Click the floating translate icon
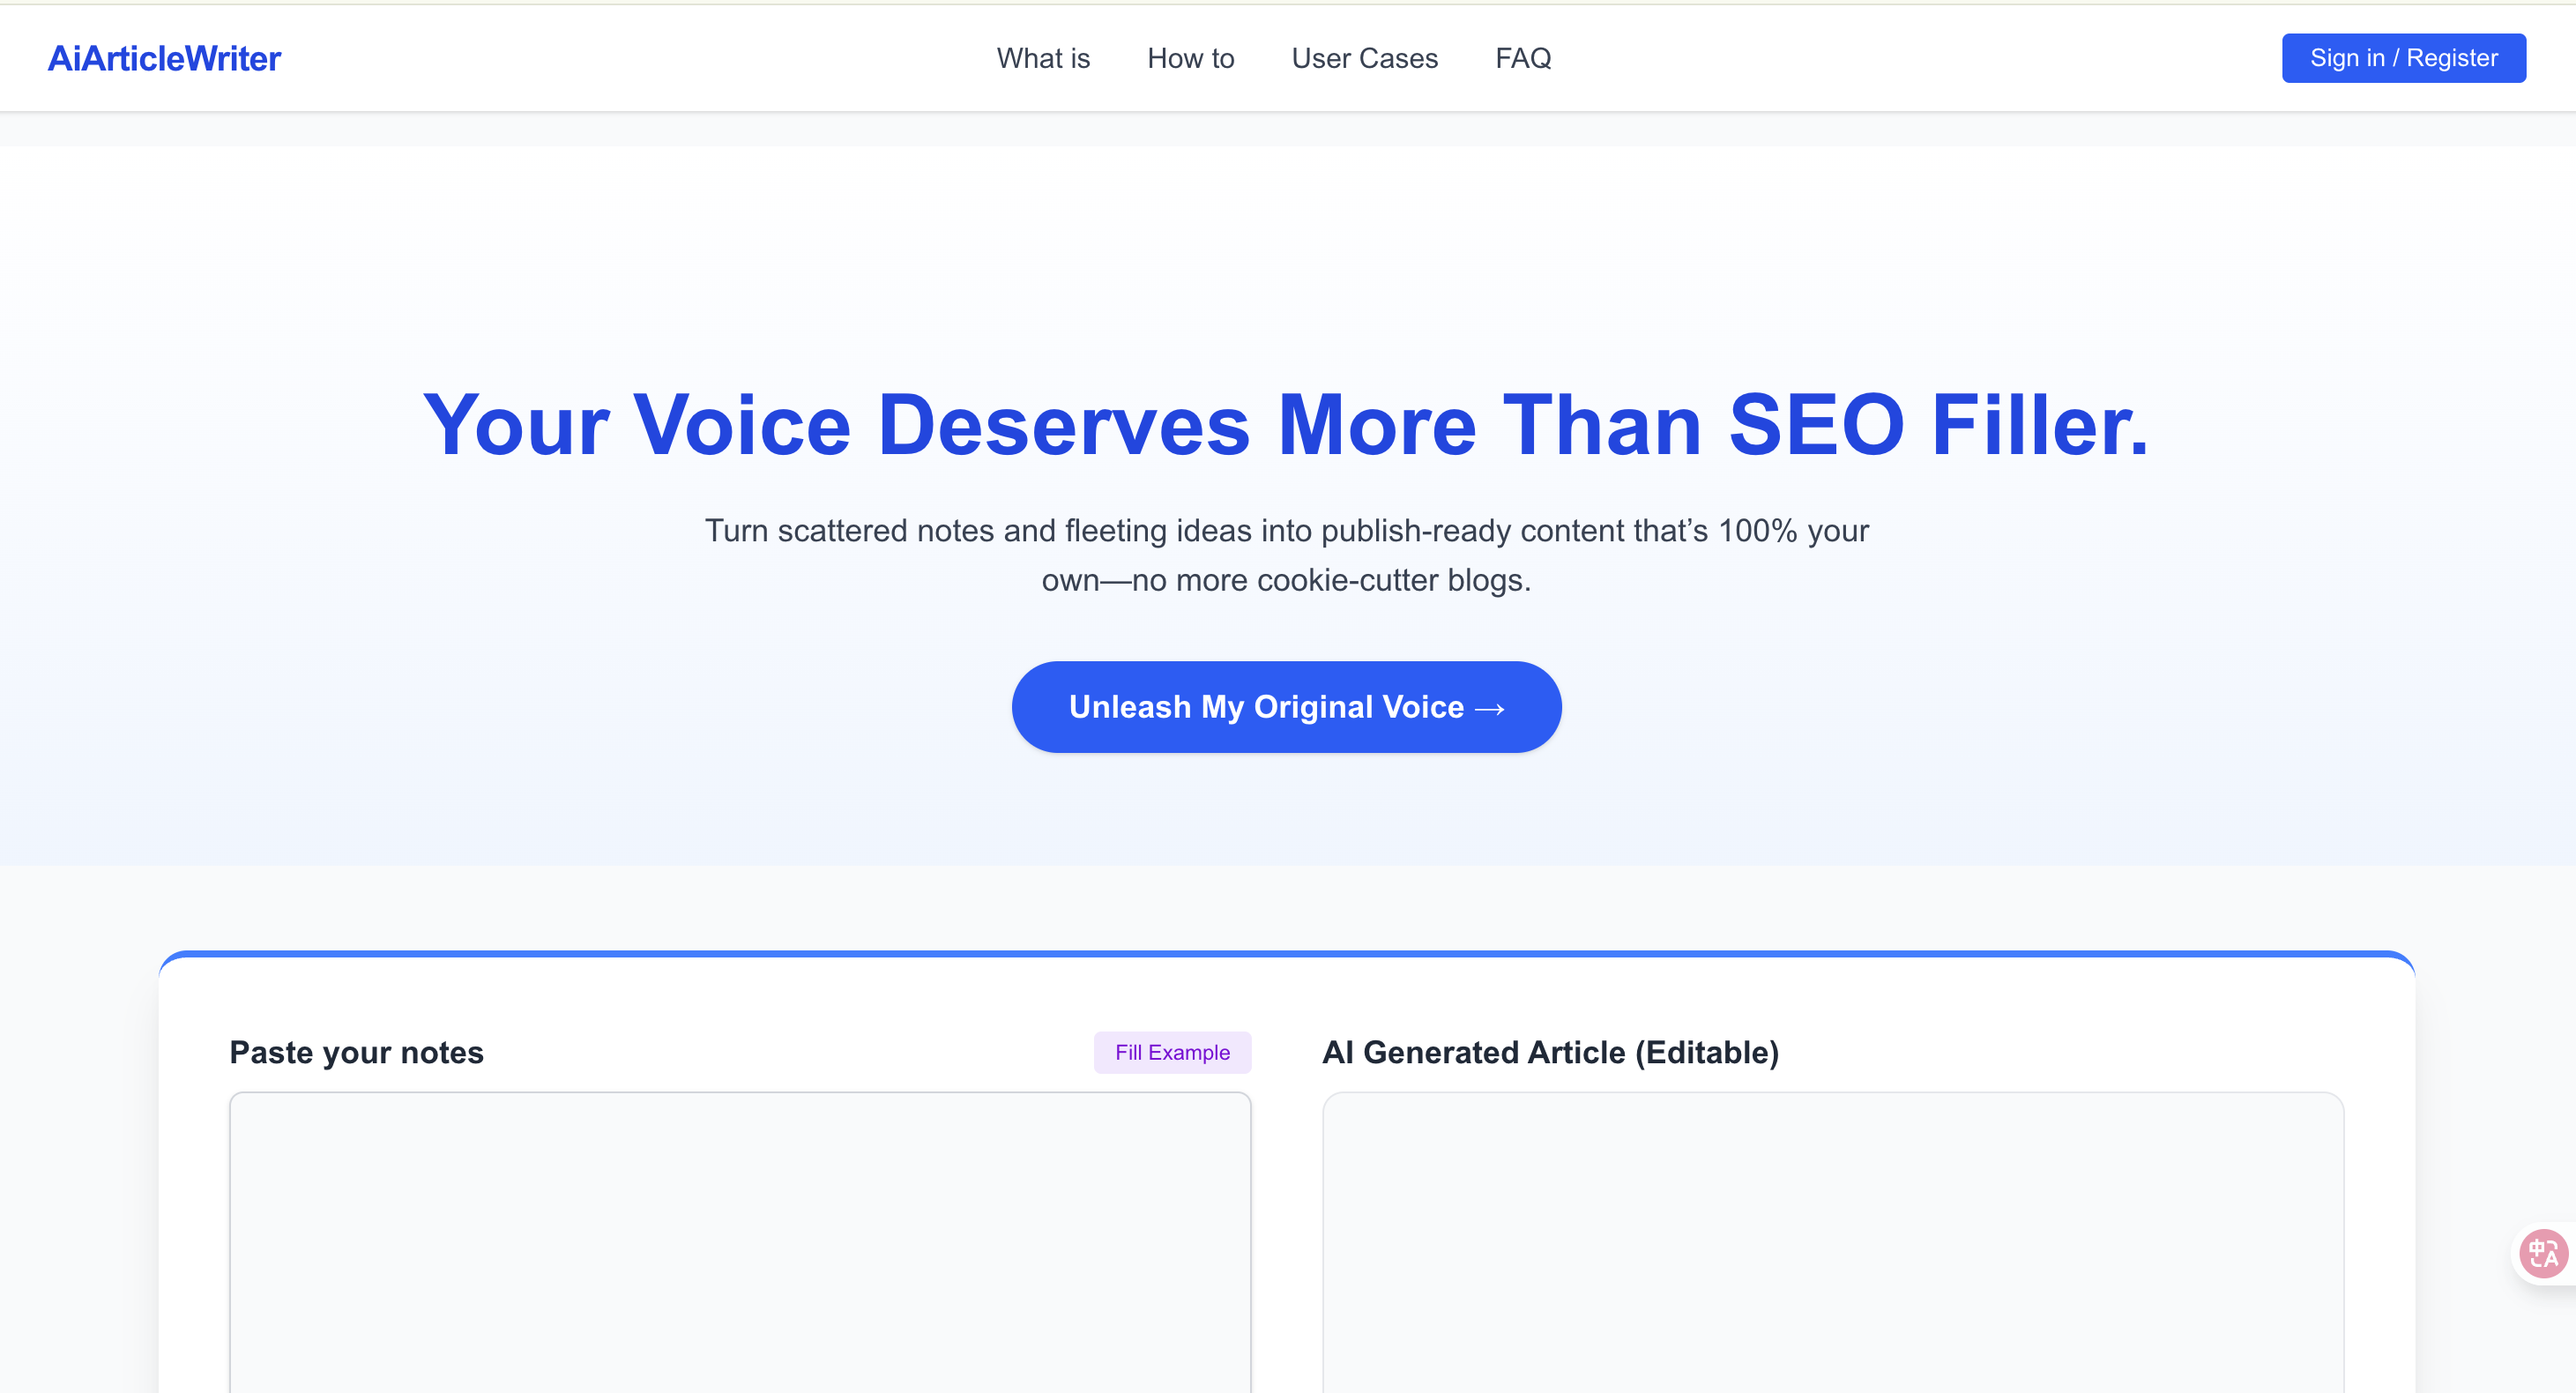Screen dimensions: 2576x1393 pyautogui.click(x=2543, y=1253)
